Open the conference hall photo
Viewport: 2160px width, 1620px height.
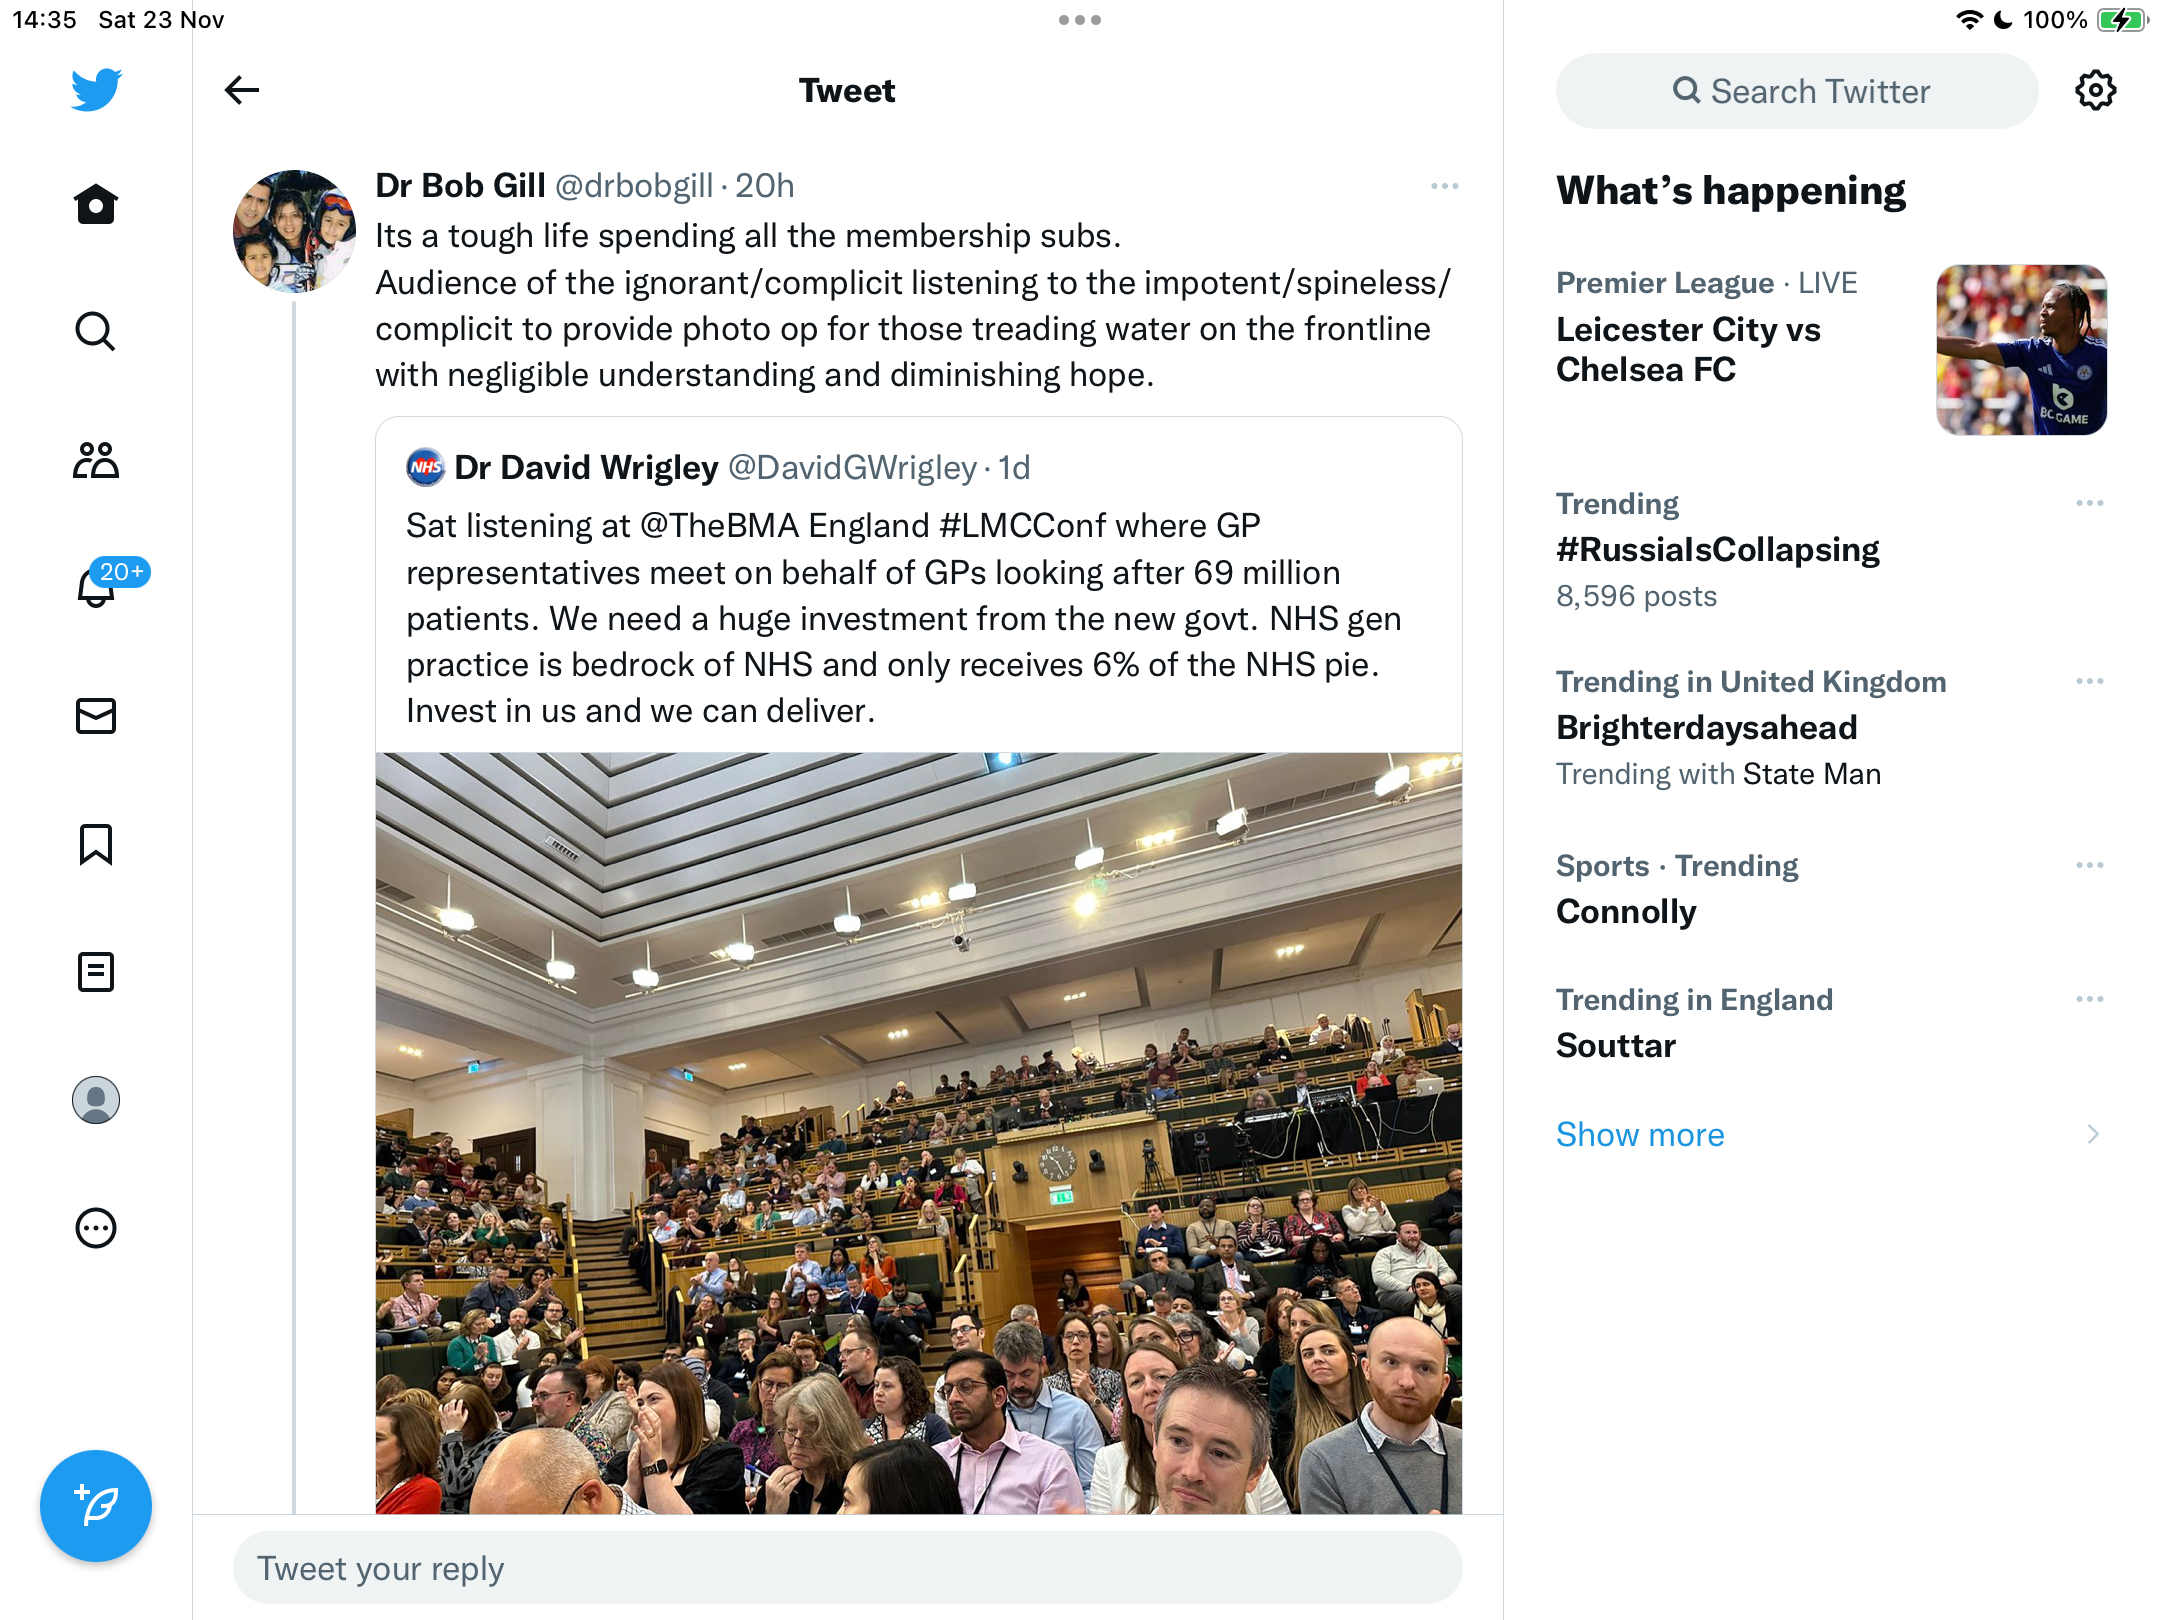pyautogui.click(x=919, y=1133)
